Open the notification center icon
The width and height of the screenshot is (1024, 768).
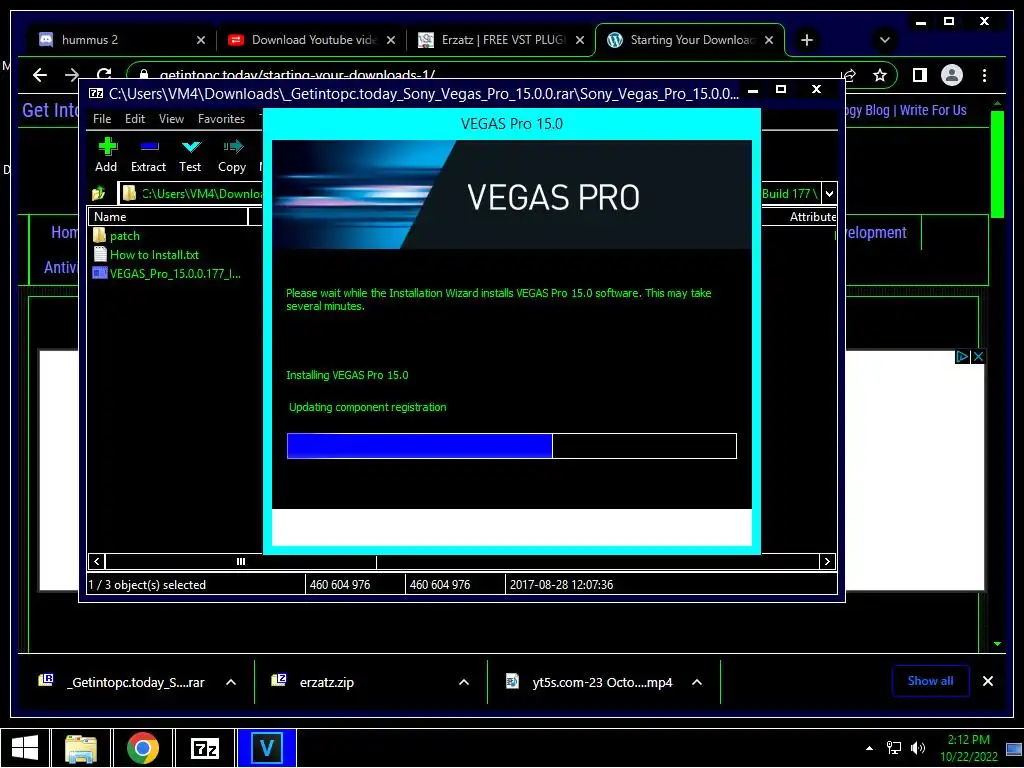[1014, 748]
